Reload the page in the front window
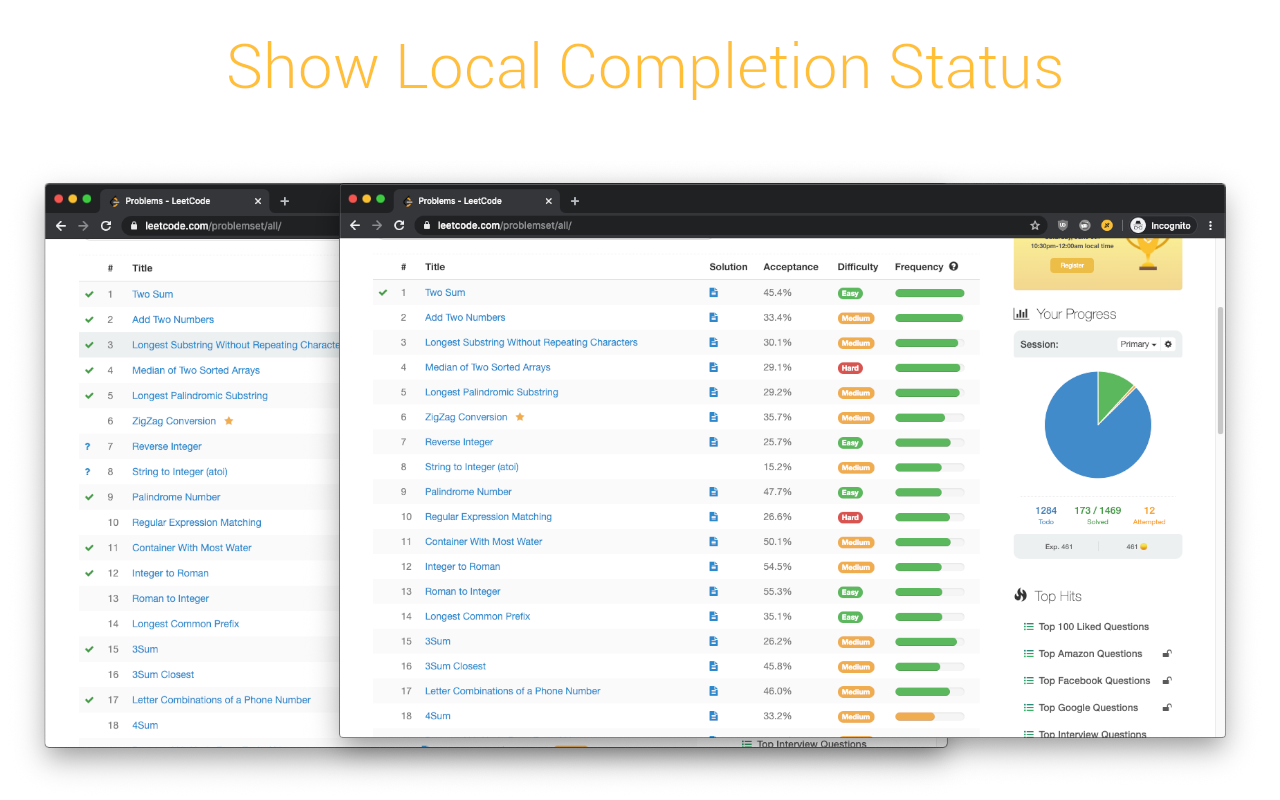1280x800 pixels. 399,226
